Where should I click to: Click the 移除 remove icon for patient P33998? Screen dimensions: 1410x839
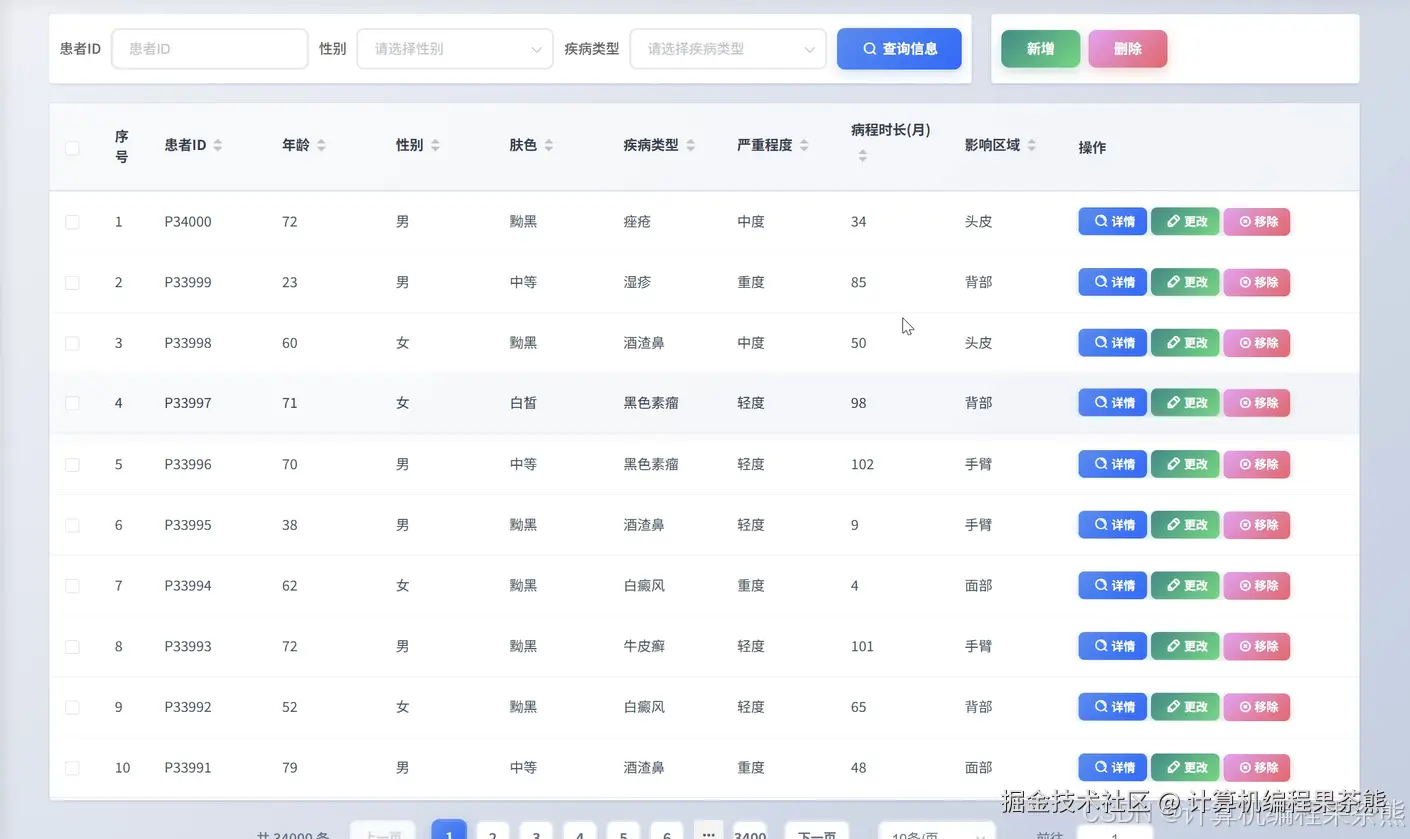click(x=1256, y=342)
